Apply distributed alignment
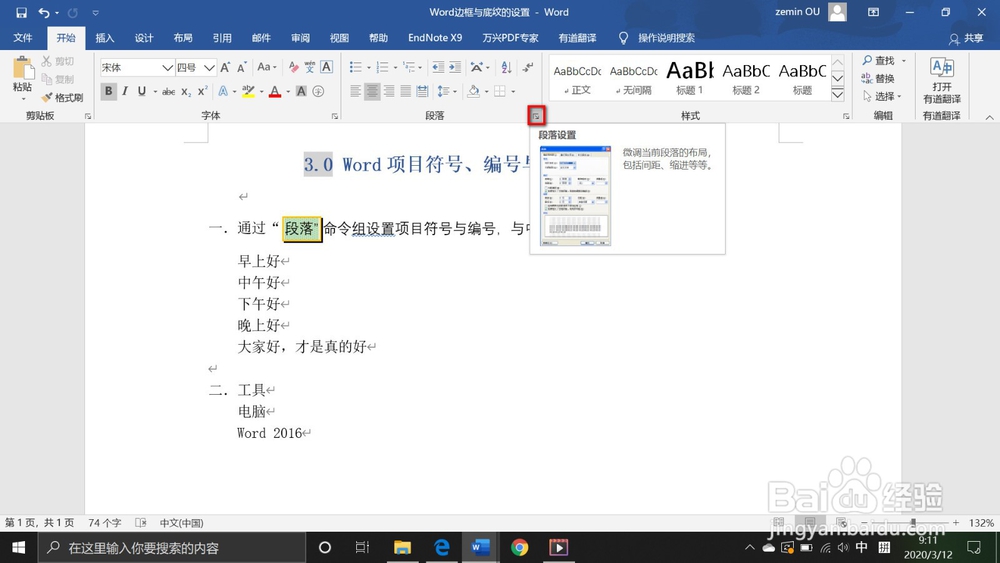Image resolution: width=1000 pixels, height=563 pixels. (422, 91)
